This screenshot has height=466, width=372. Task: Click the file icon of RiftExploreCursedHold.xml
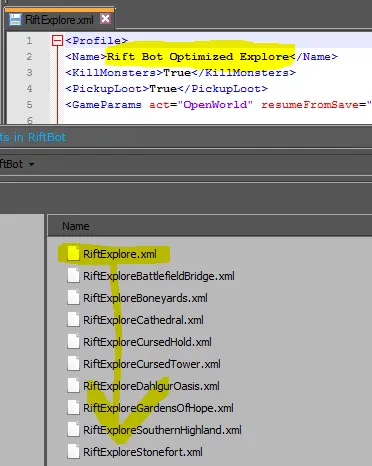tap(73, 342)
